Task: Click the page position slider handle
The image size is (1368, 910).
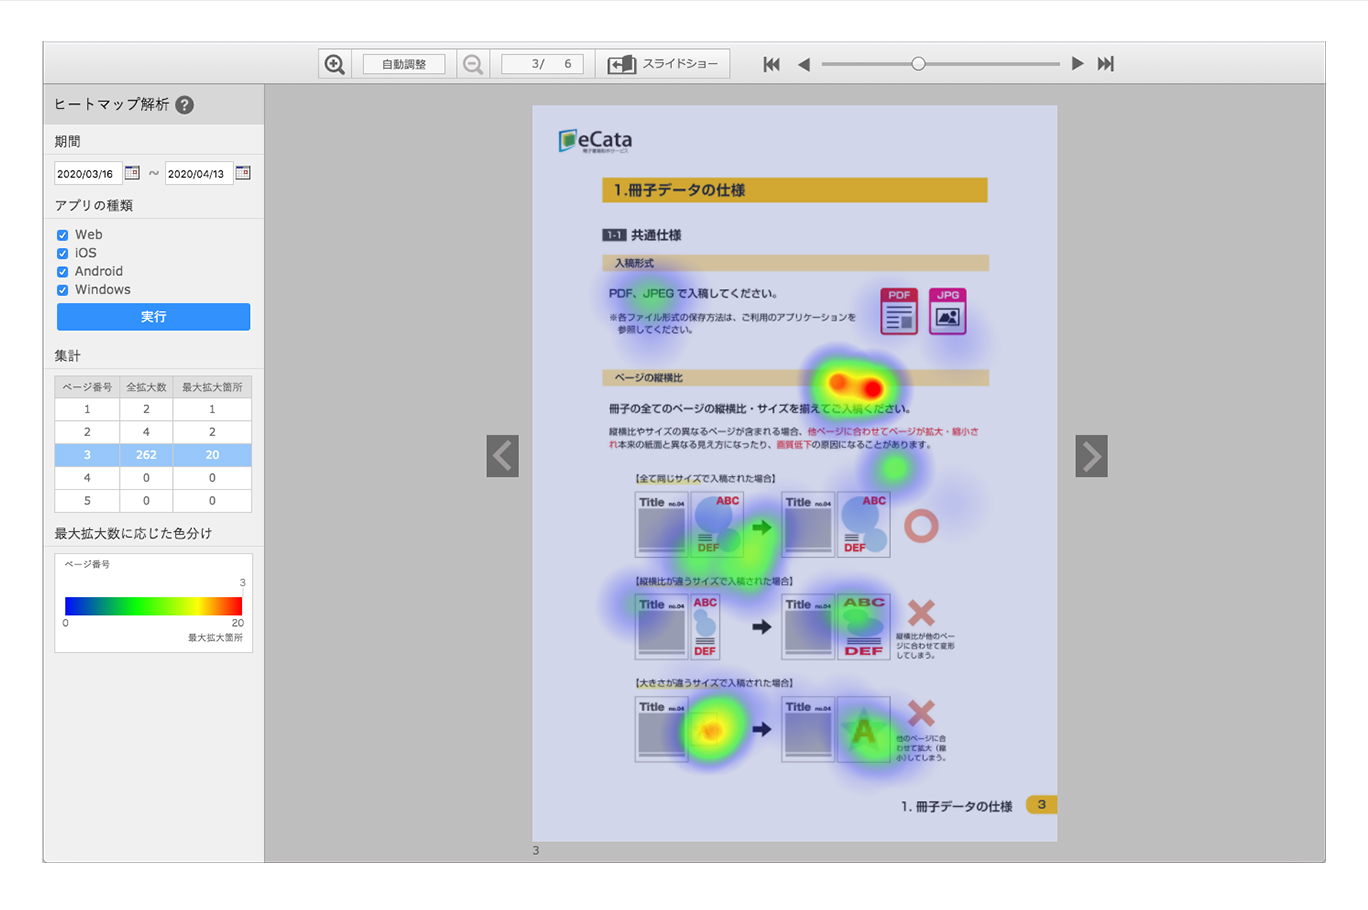Action: 918,64
